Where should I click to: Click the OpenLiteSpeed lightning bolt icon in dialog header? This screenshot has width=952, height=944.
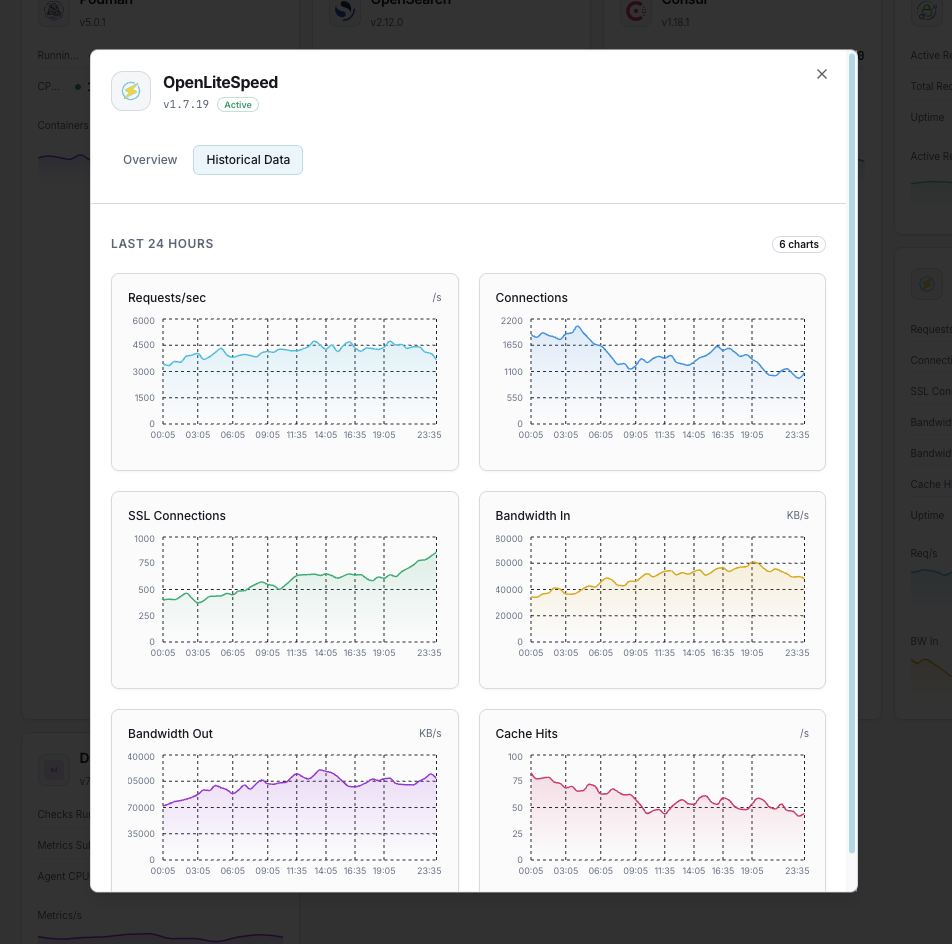(x=131, y=91)
